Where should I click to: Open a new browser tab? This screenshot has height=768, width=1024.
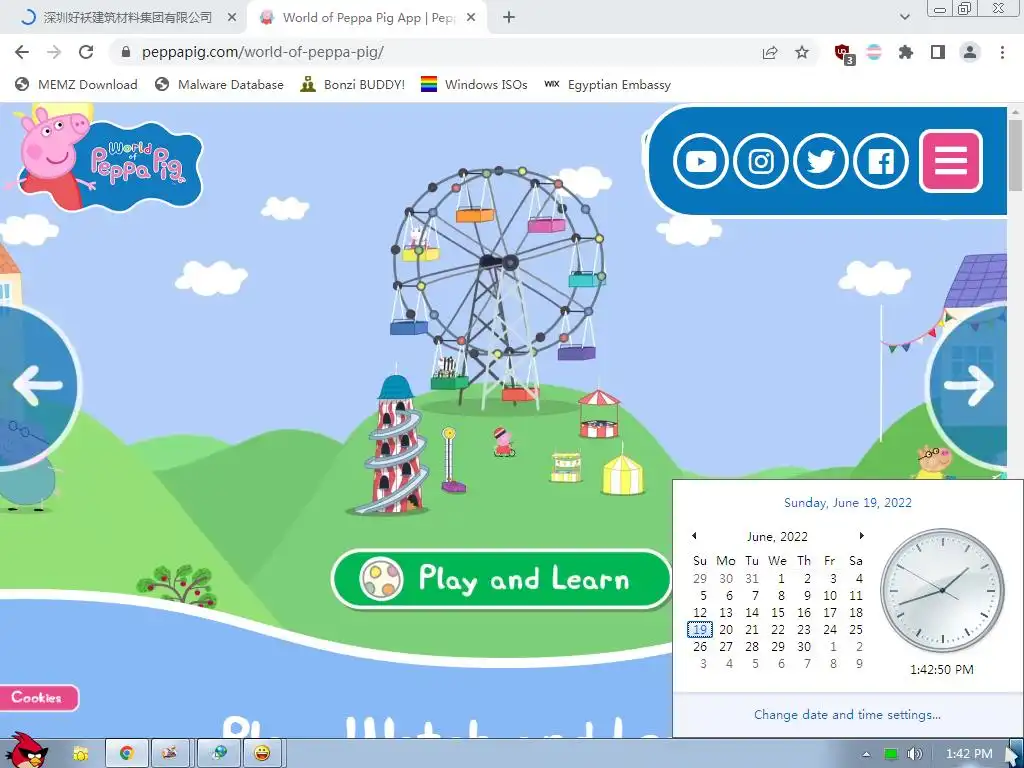pos(509,18)
